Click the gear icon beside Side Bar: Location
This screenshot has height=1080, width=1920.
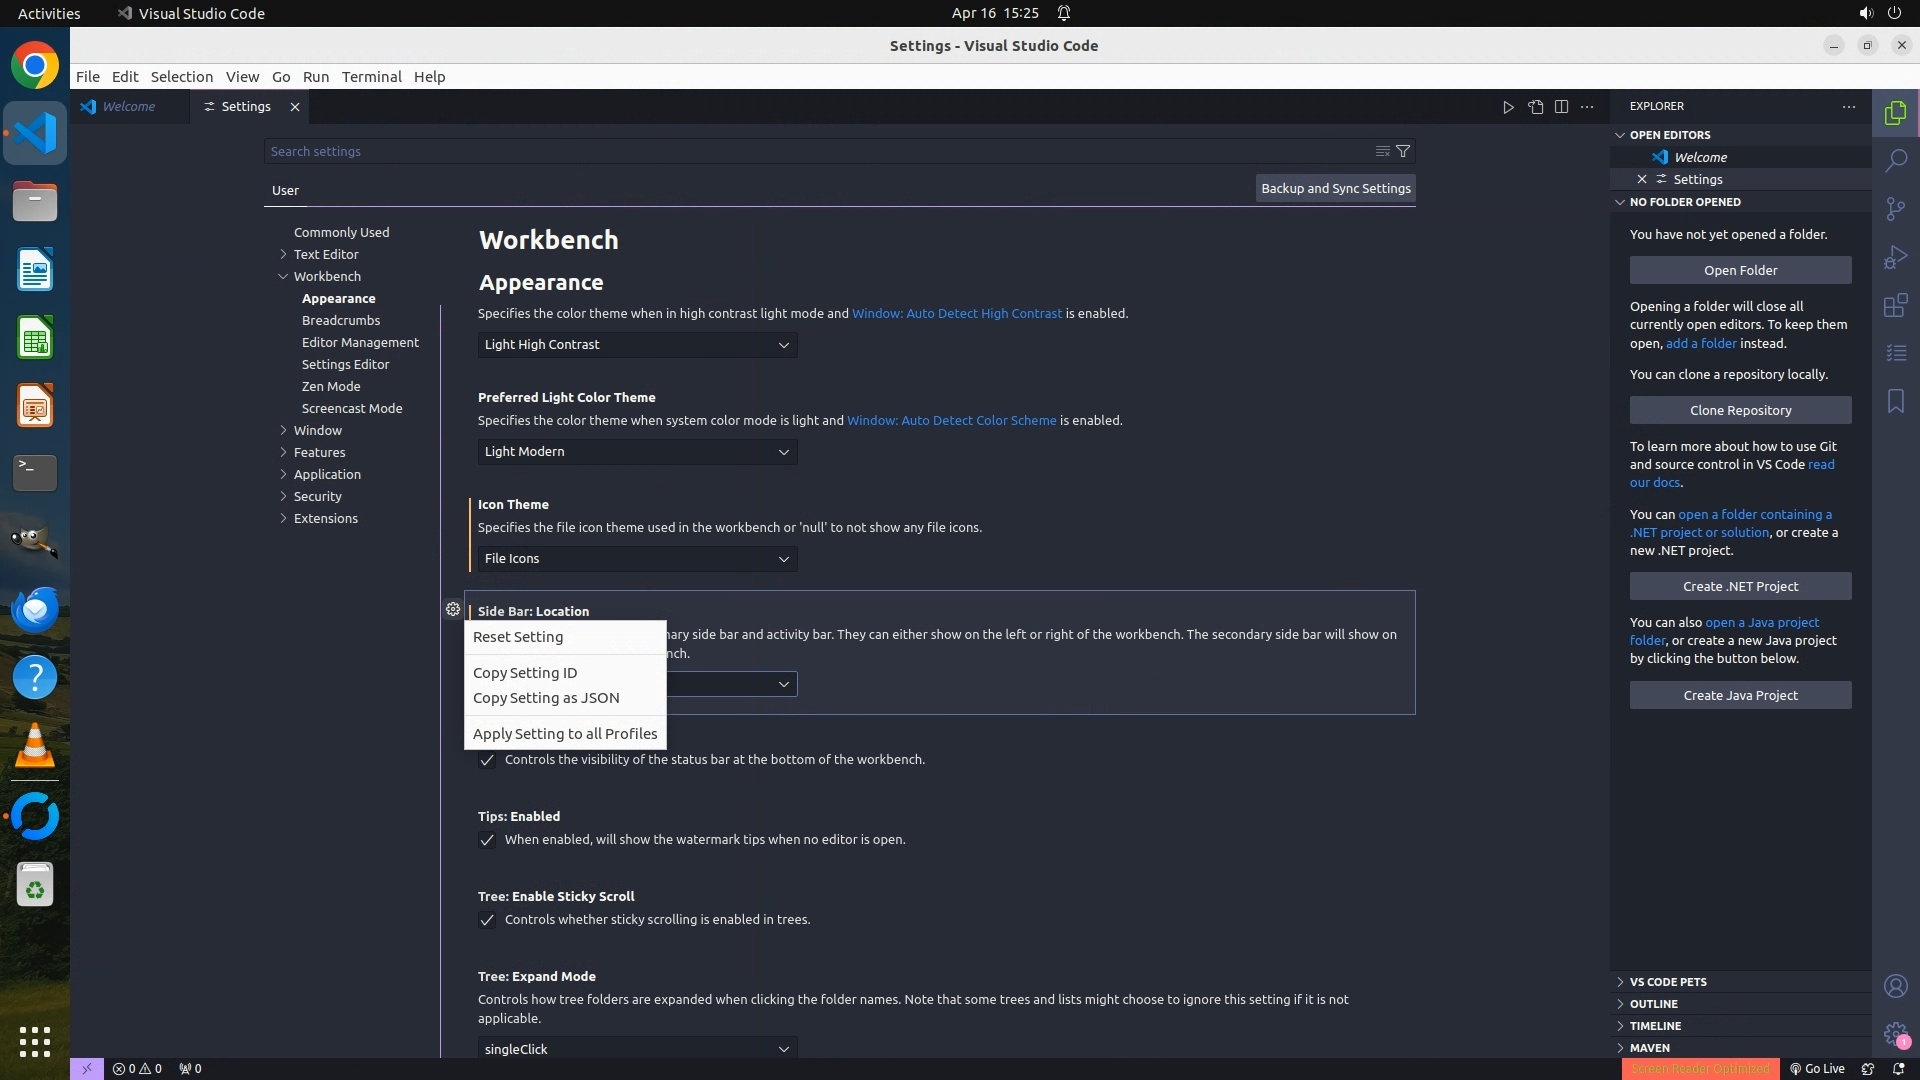pyautogui.click(x=453, y=609)
